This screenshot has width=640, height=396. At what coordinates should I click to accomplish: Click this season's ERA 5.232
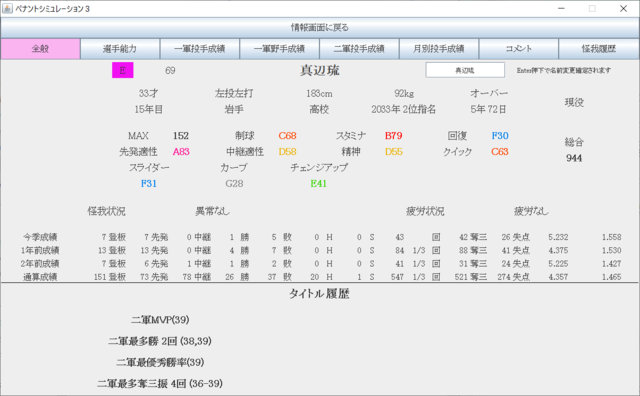pos(558,237)
